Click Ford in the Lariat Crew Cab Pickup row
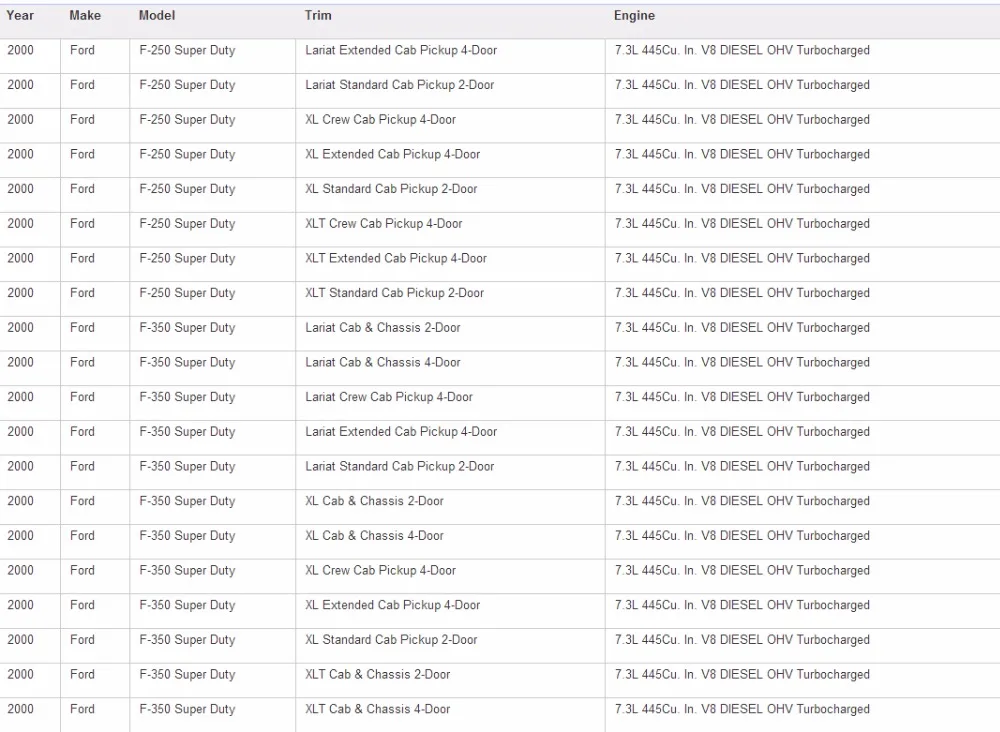The height and width of the screenshot is (732, 1000). (82, 397)
